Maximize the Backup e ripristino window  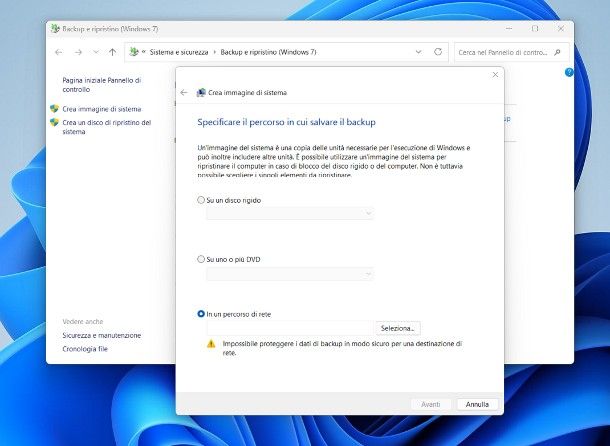tap(535, 28)
